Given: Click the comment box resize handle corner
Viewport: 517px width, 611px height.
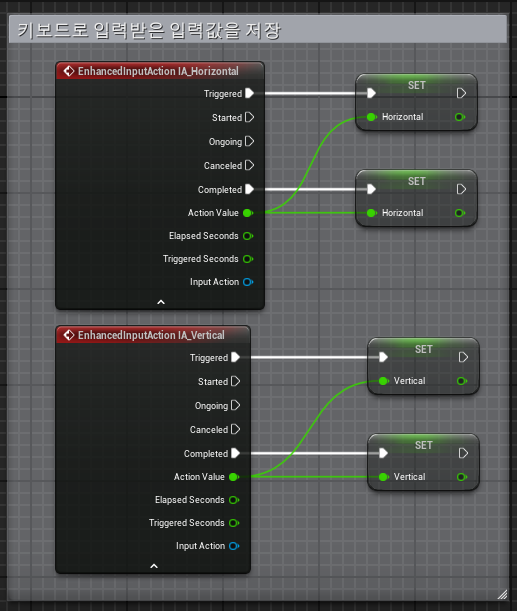Looking at the screenshot, I should 503,594.
